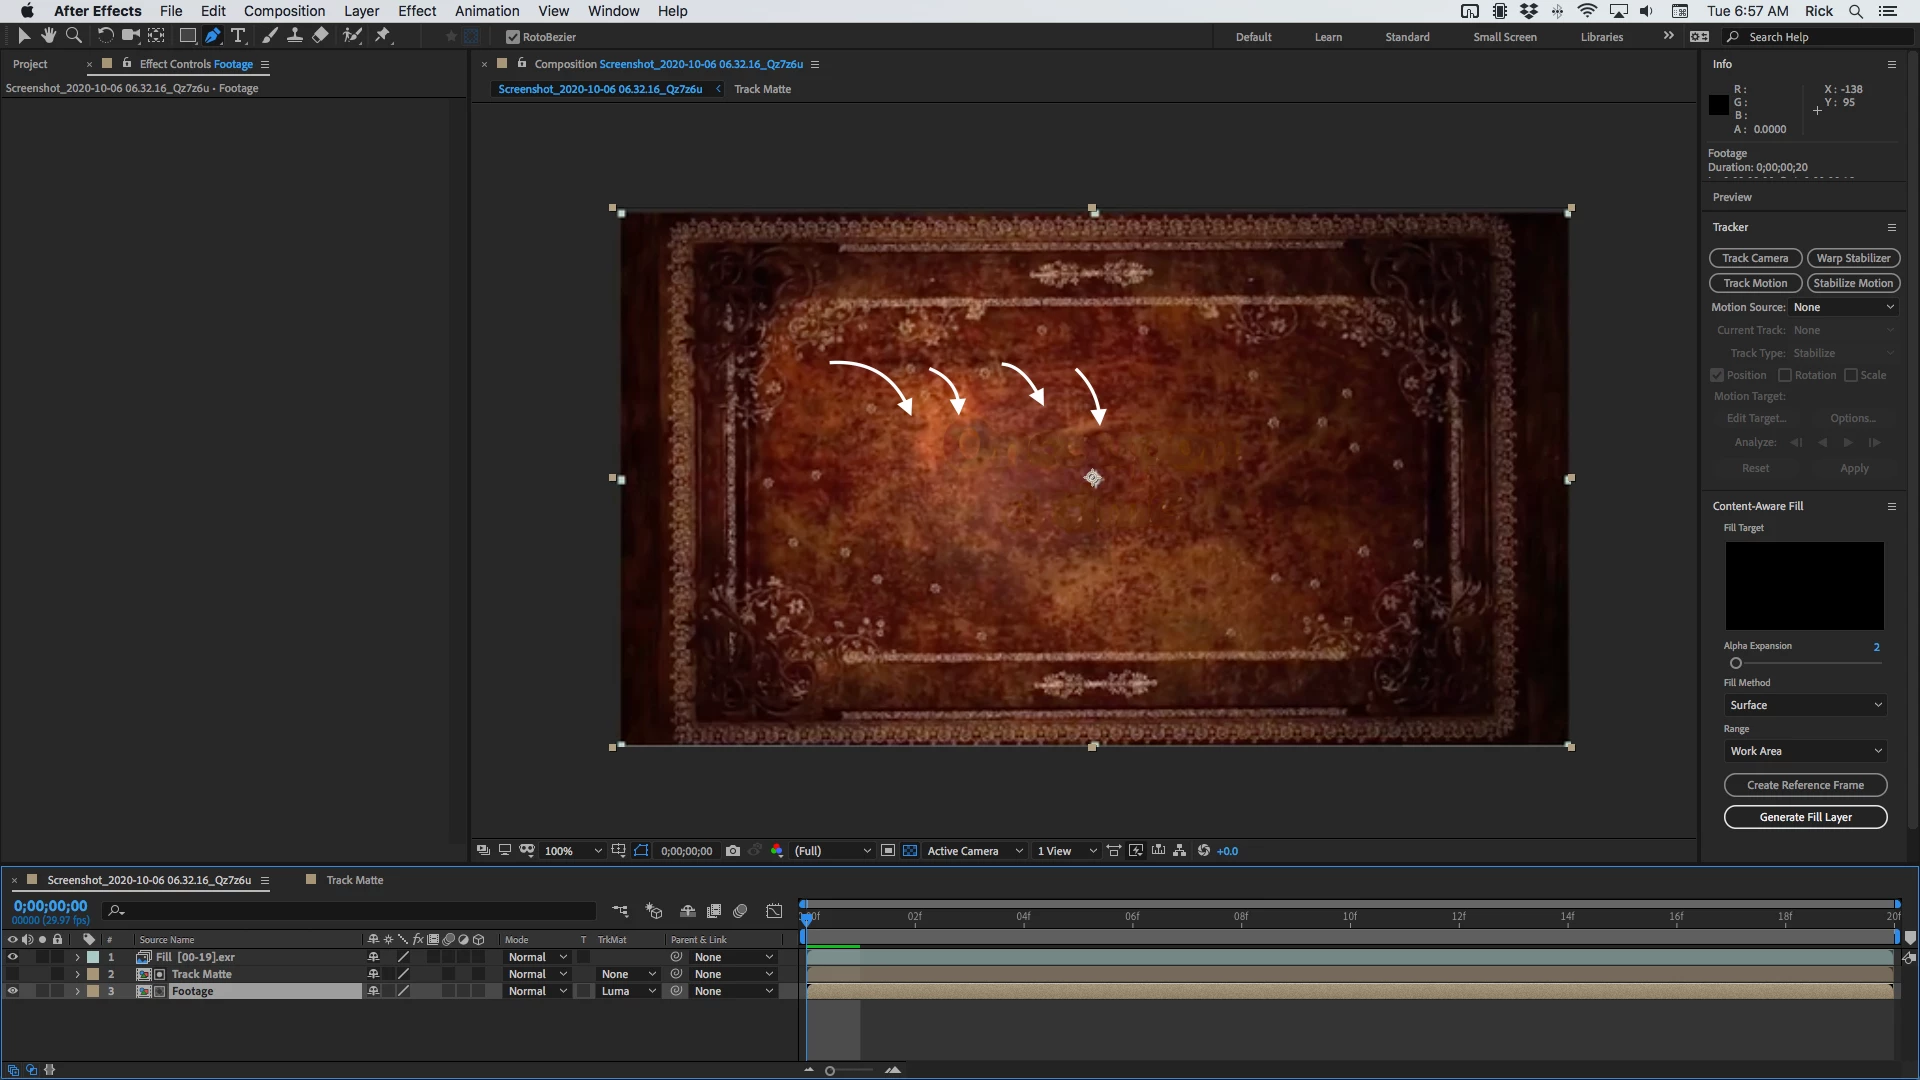Select the Clone Stamp tool

click(295, 36)
